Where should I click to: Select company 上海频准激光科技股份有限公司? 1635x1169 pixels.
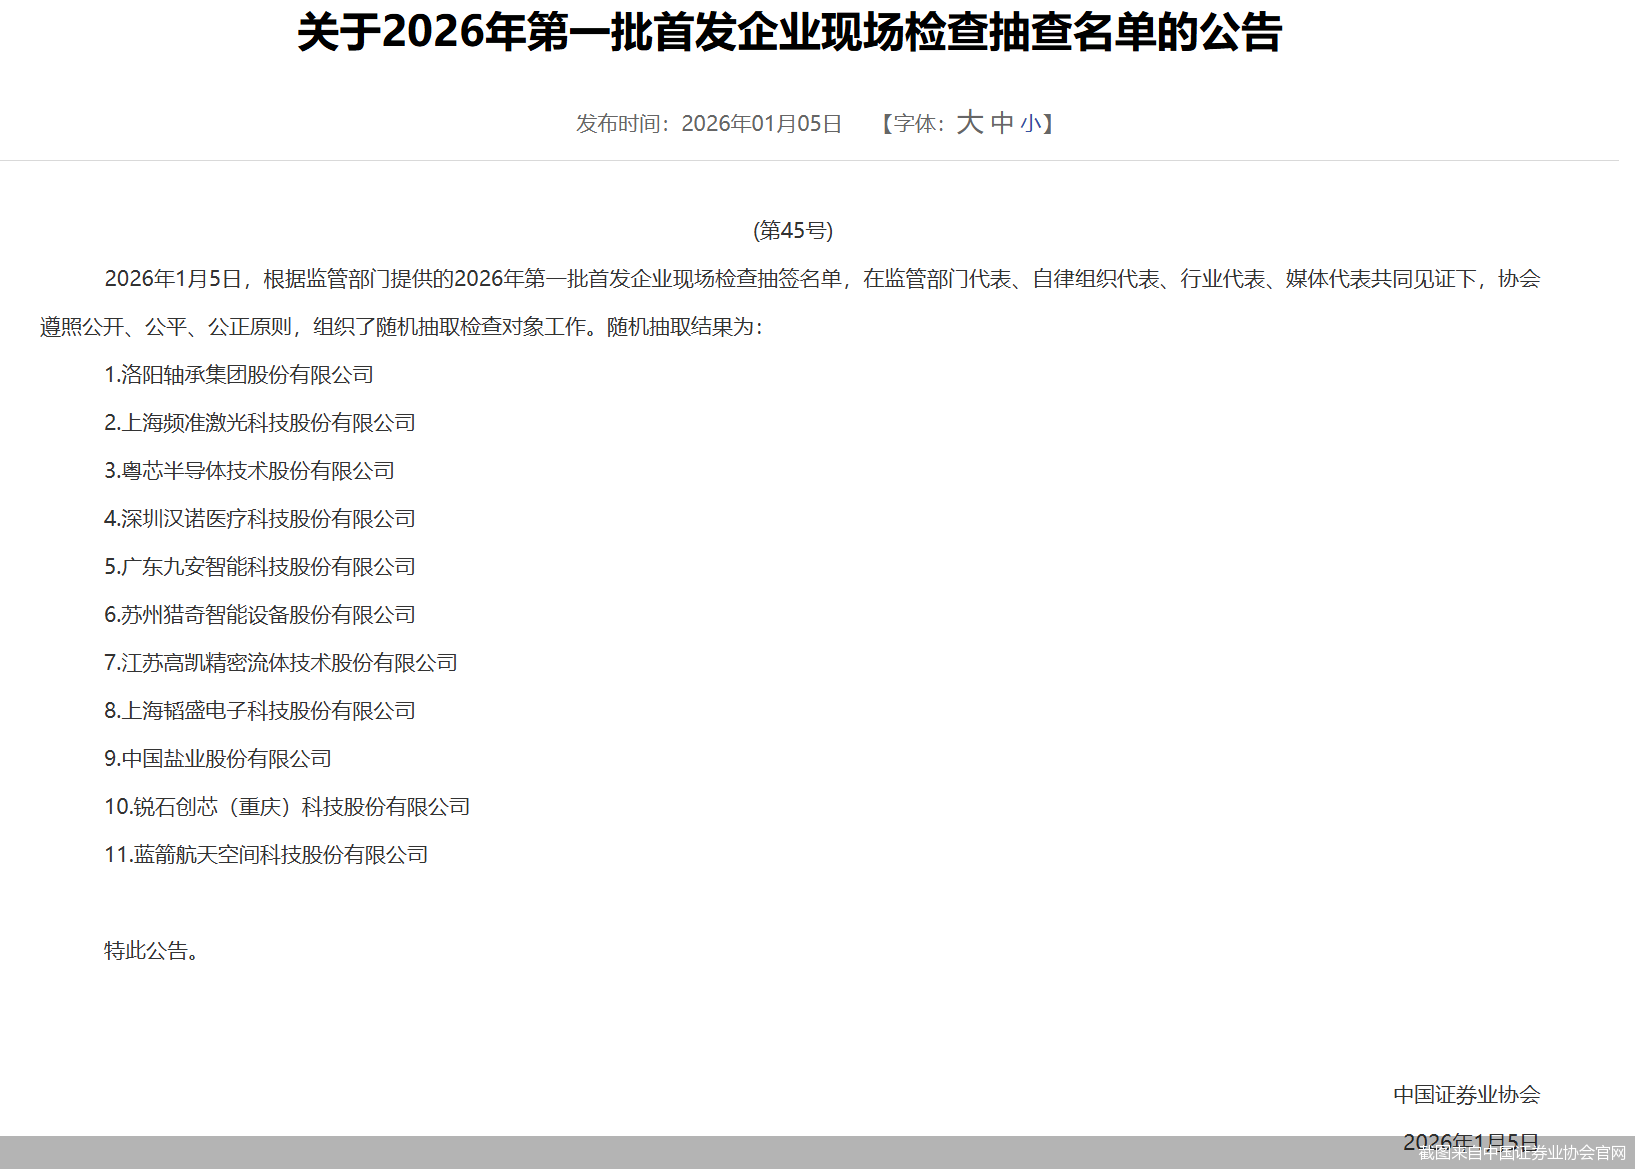click(260, 422)
